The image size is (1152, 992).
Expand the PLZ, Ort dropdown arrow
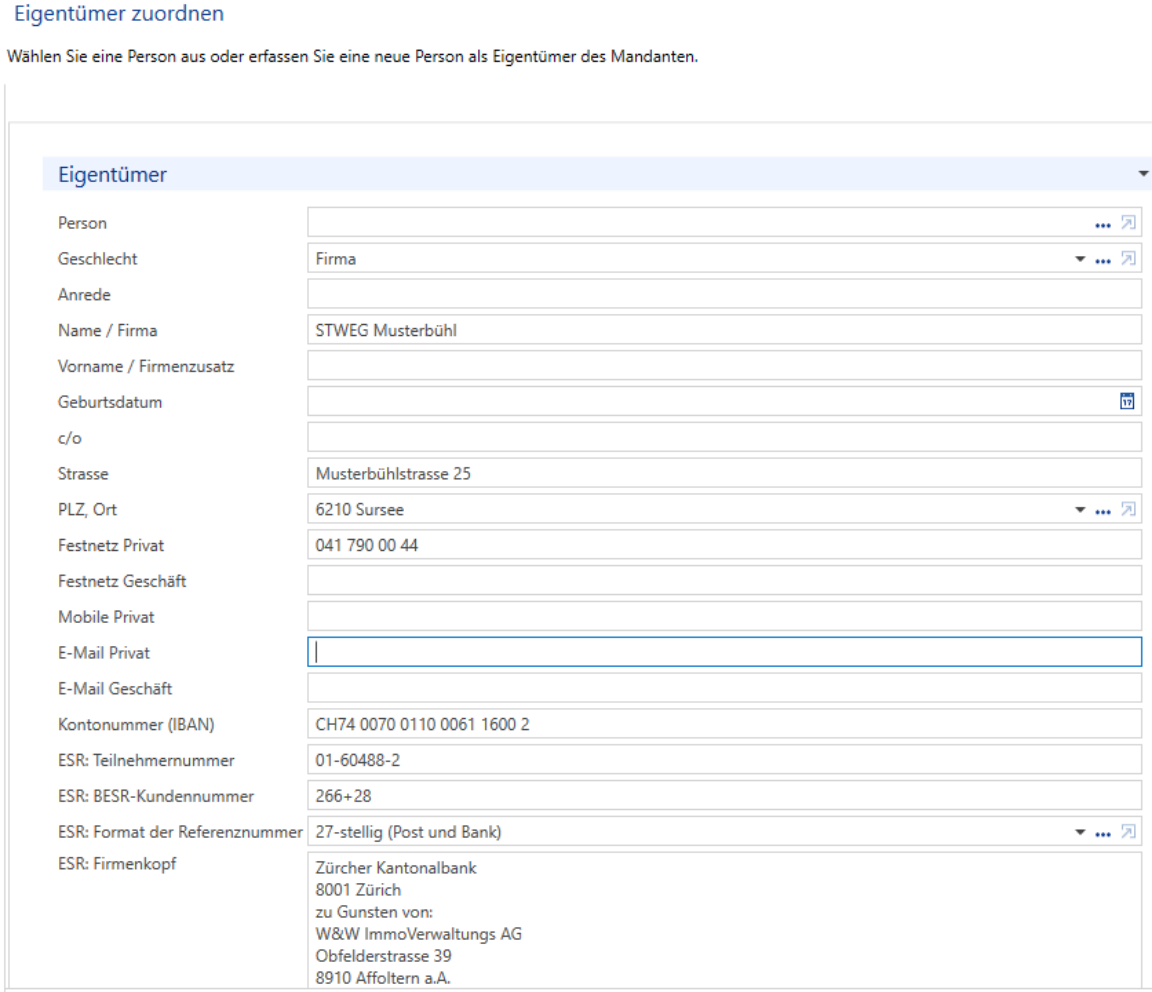pyautogui.click(x=1080, y=509)
